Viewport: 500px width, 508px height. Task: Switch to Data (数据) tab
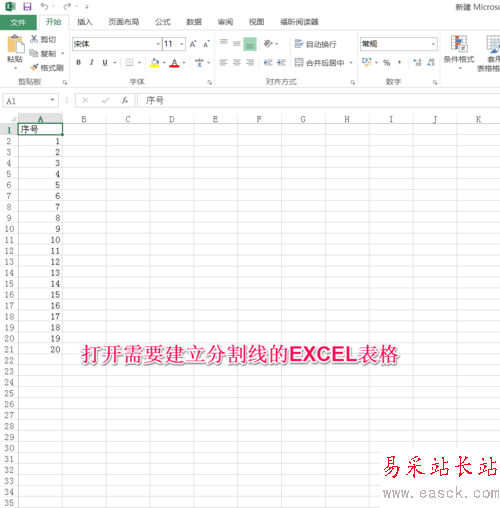tap(194, 22)
